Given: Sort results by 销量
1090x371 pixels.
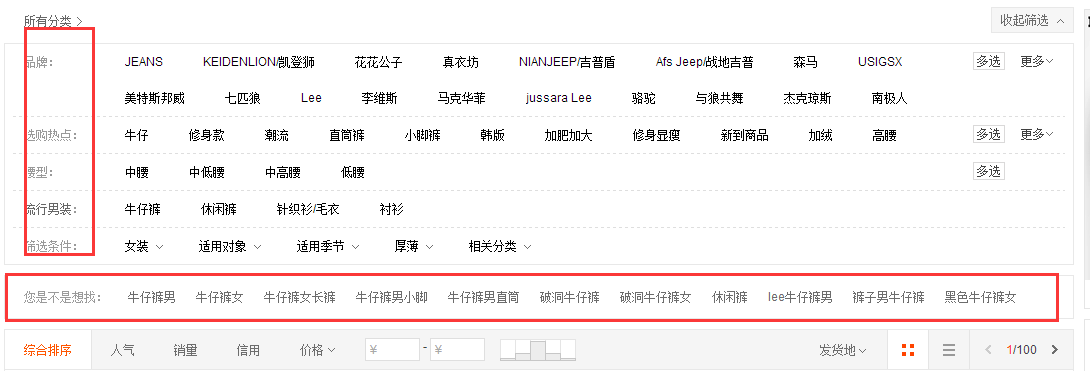Looking at the screenshot, I should pyautogui.click(x=186, y=350).
